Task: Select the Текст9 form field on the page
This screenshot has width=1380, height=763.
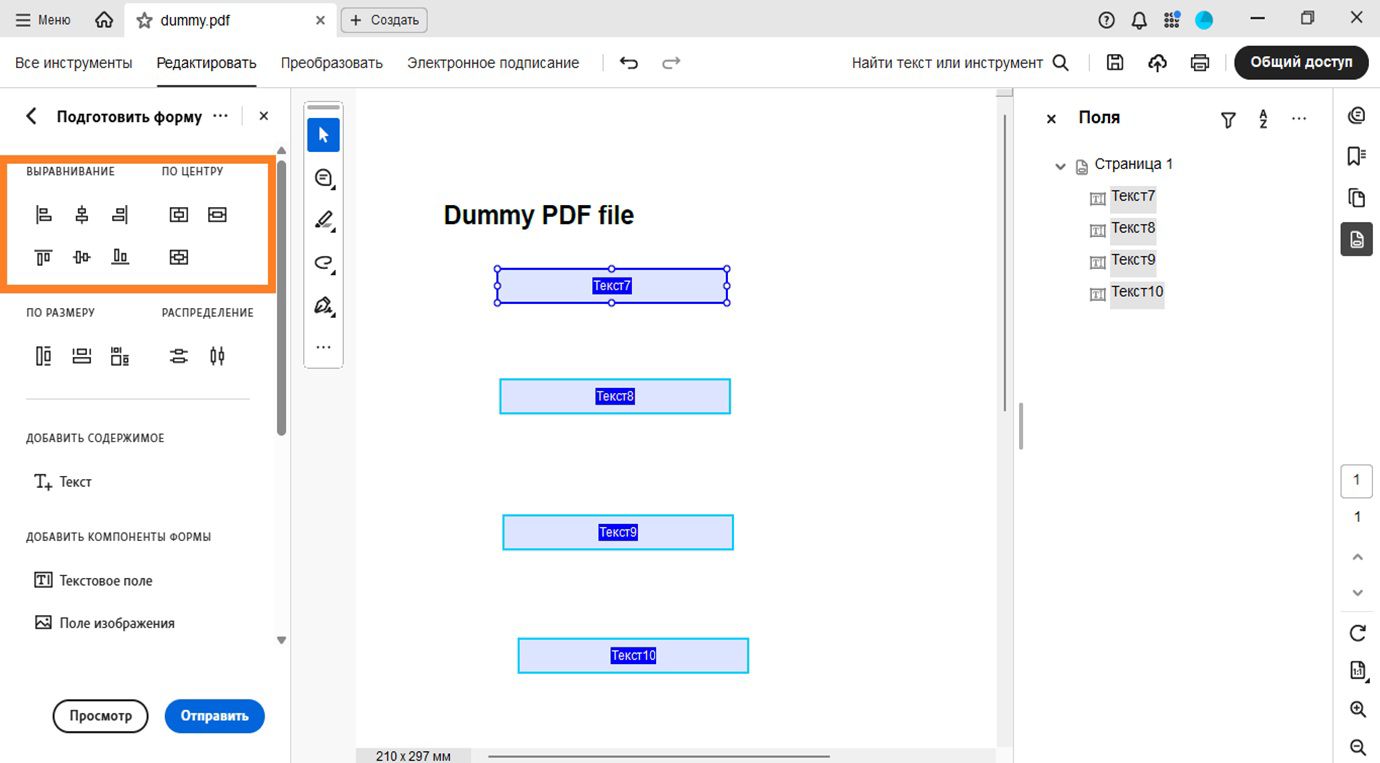Action: pos(618,532)
